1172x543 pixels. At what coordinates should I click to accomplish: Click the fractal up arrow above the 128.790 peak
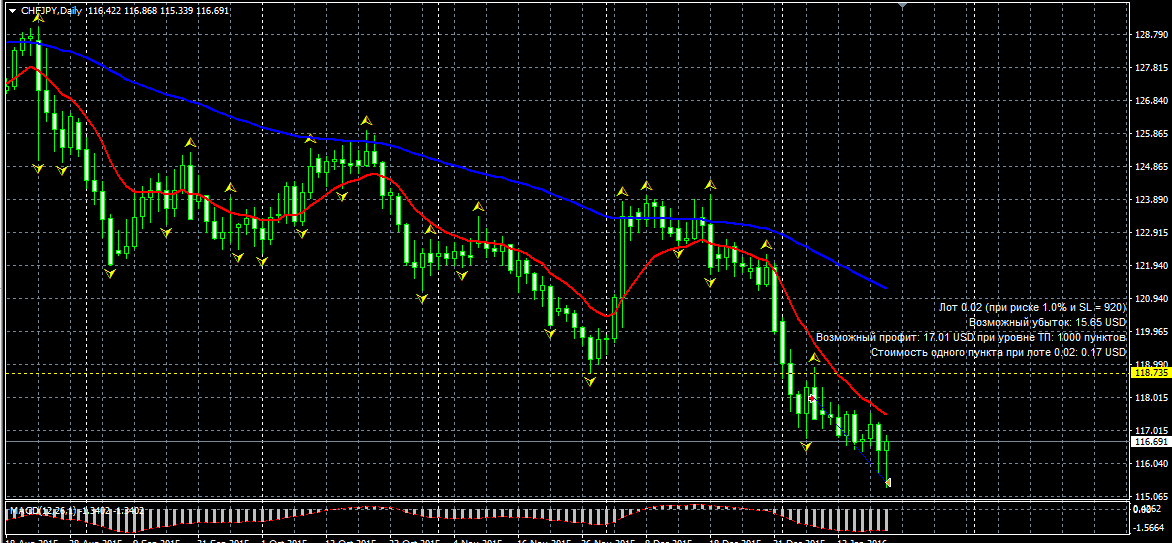click(x=37, y=18)
